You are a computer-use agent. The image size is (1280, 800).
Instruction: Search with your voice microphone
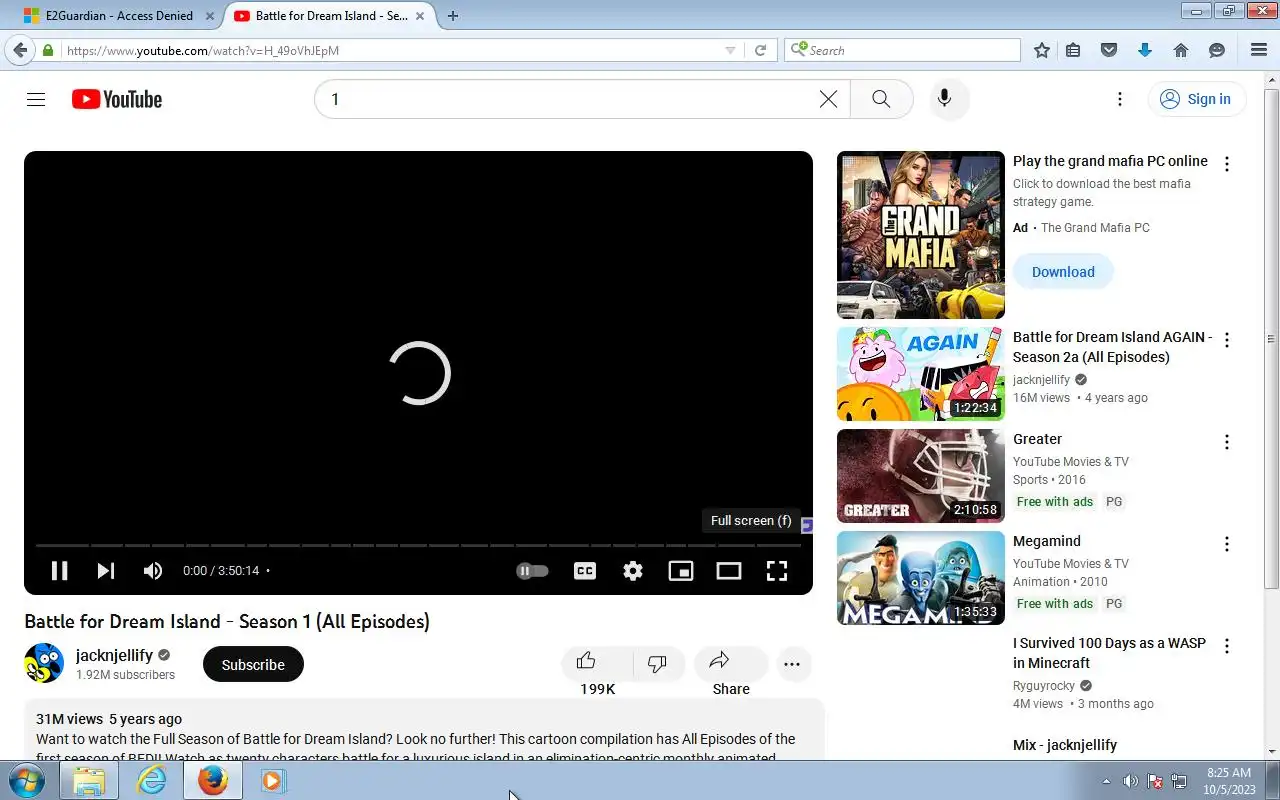click(x=944, y=99)
